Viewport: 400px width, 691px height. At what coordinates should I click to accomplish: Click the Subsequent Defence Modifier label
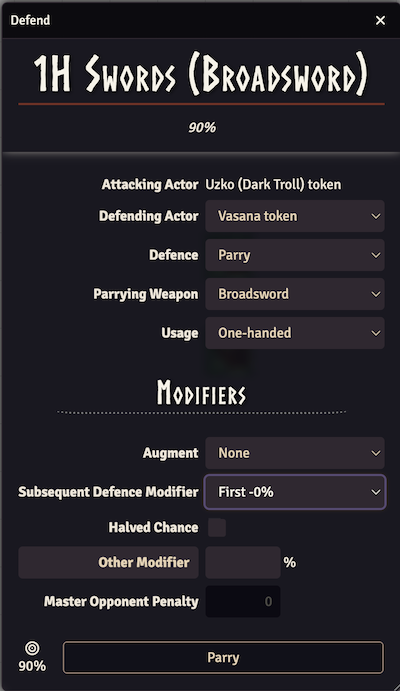[x=108, y=492]
